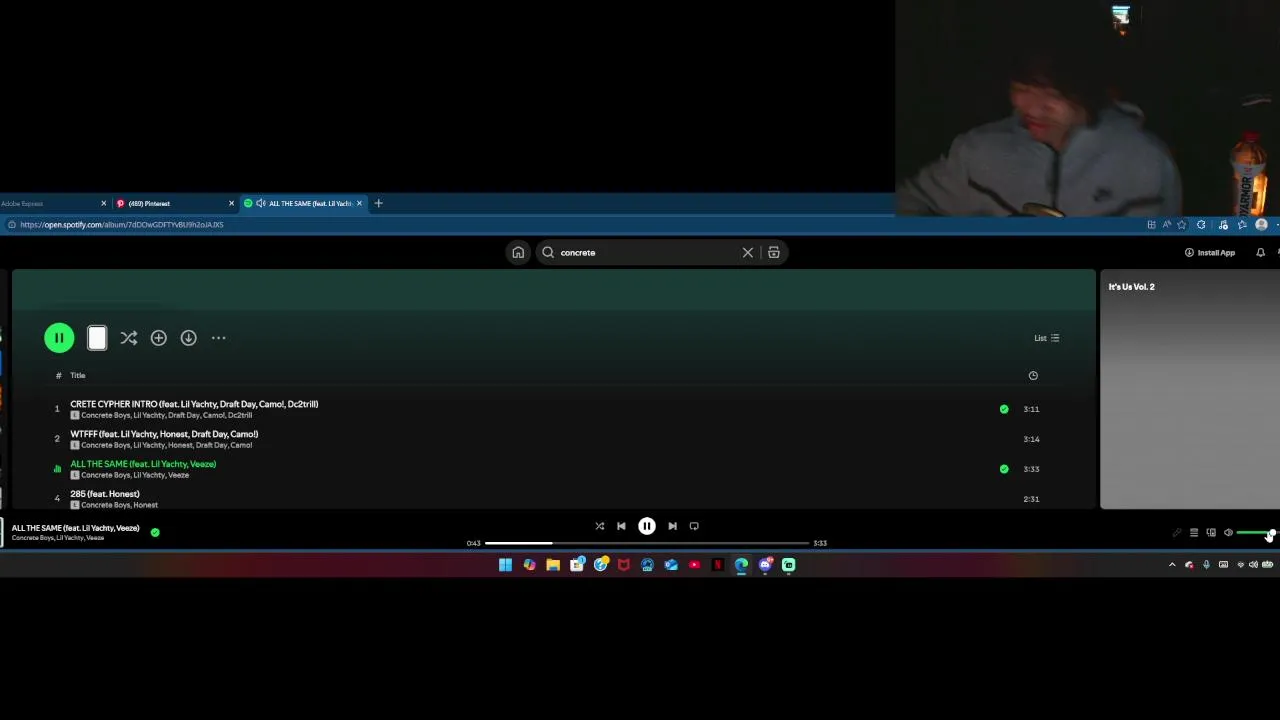Download the album using the arrow icon

point(188,338)
